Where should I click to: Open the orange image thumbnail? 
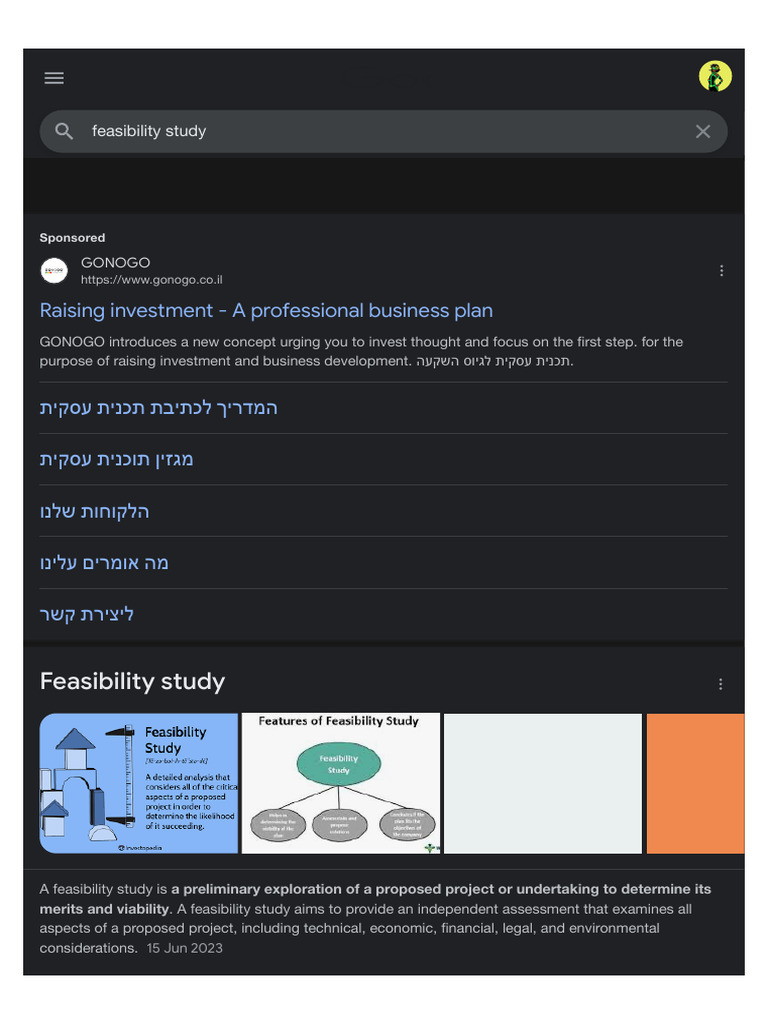point(695,783)
